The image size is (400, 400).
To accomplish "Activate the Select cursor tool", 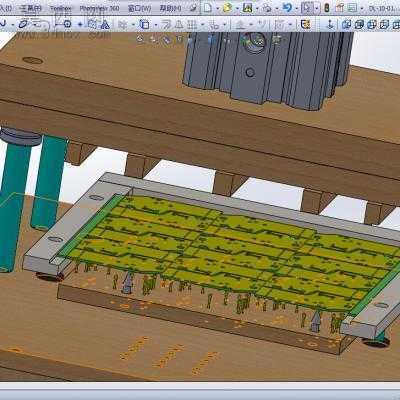I will (307, 7).
